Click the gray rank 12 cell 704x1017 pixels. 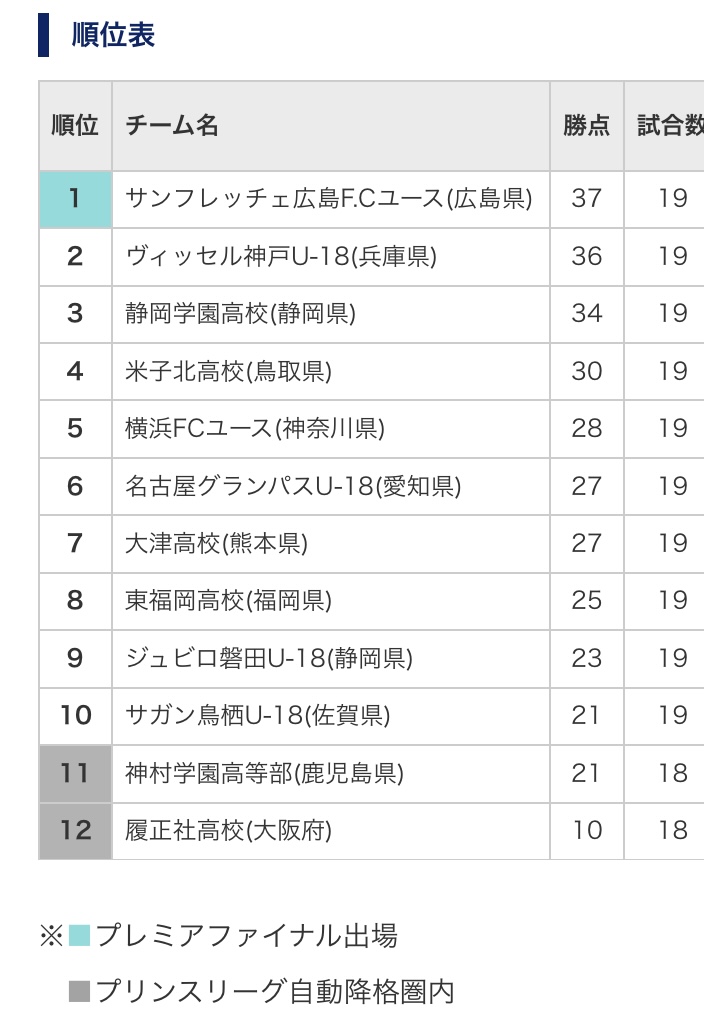click(75, 831)
